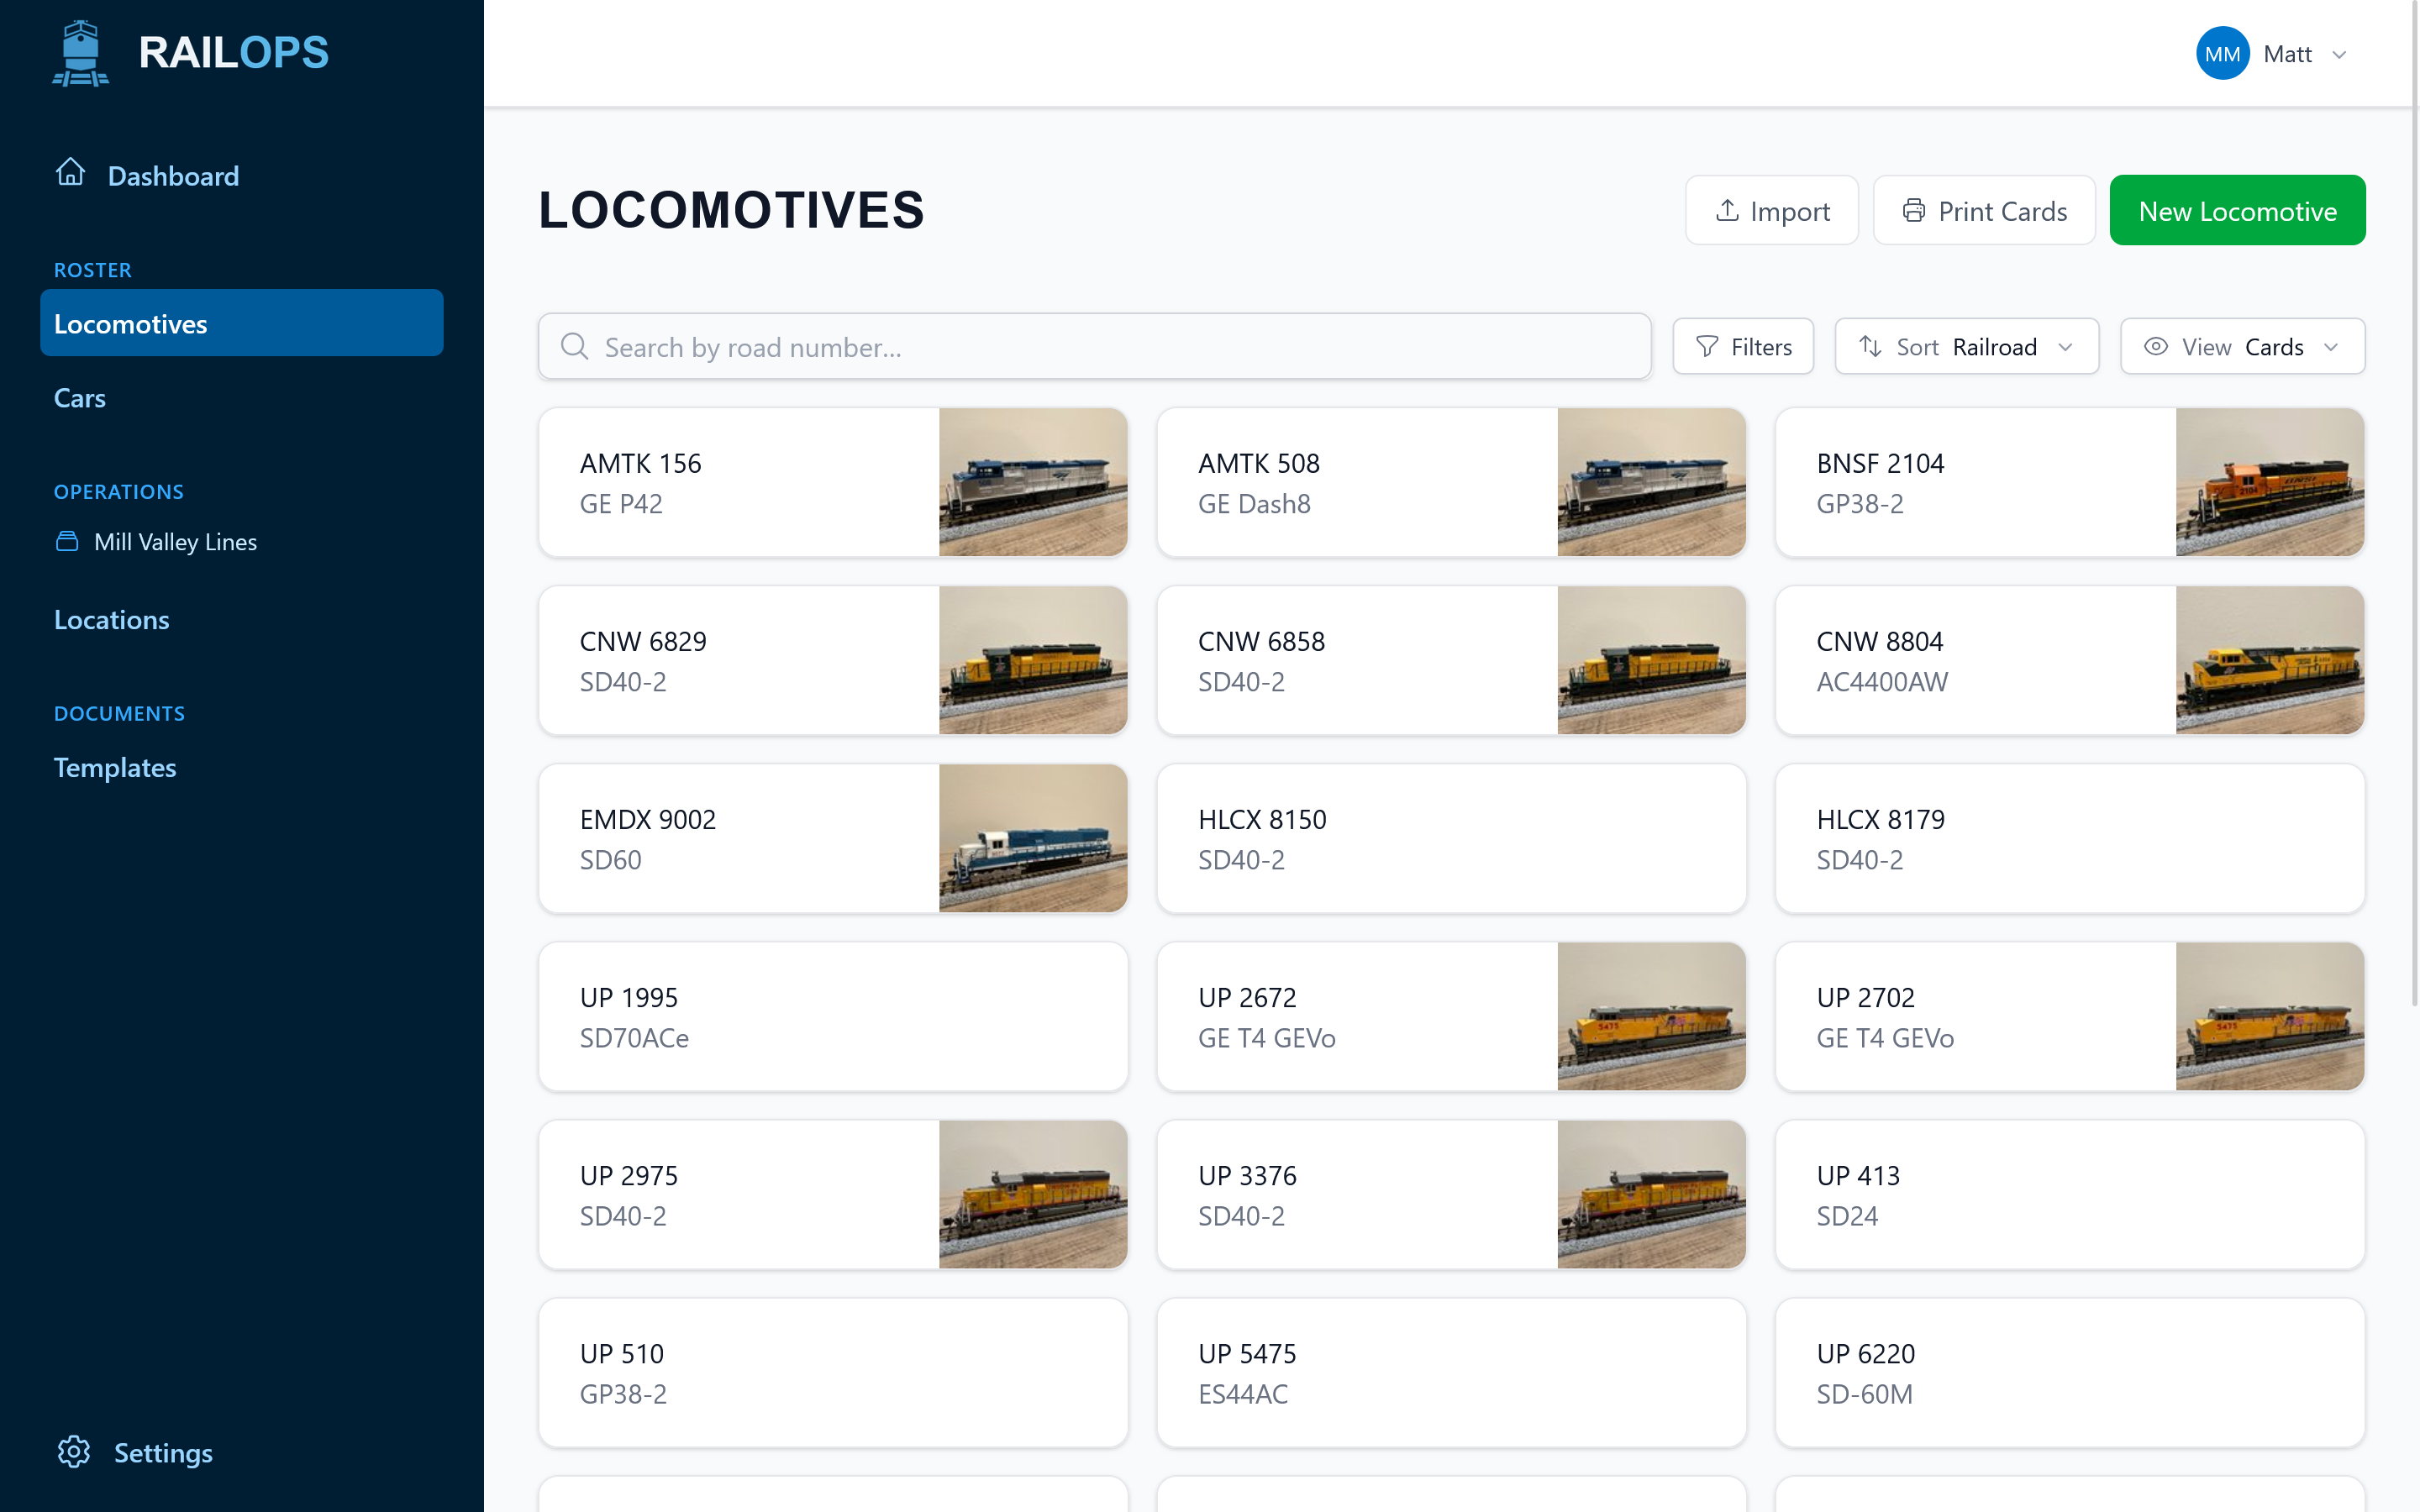2420x1512 pixels.
Task: Open the UP 5475 ES44AC card
Action: pyautogui.click(x=1451, y=1372)
